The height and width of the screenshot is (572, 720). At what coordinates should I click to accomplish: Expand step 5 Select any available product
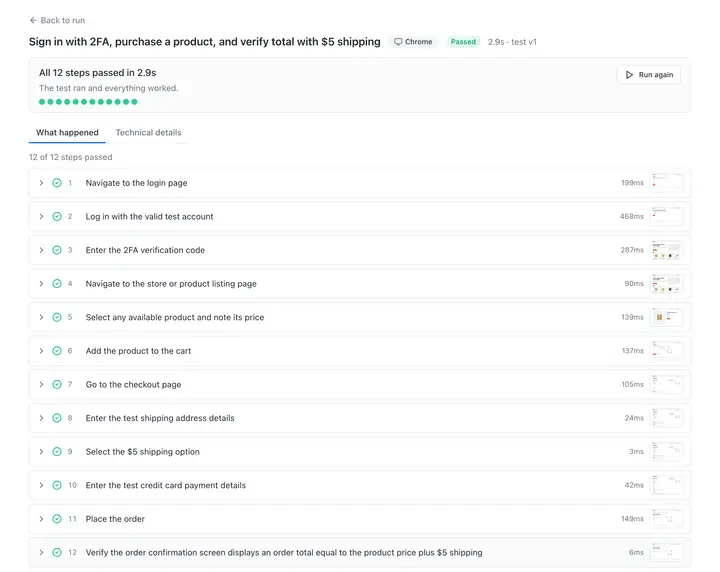coord(41,317)
